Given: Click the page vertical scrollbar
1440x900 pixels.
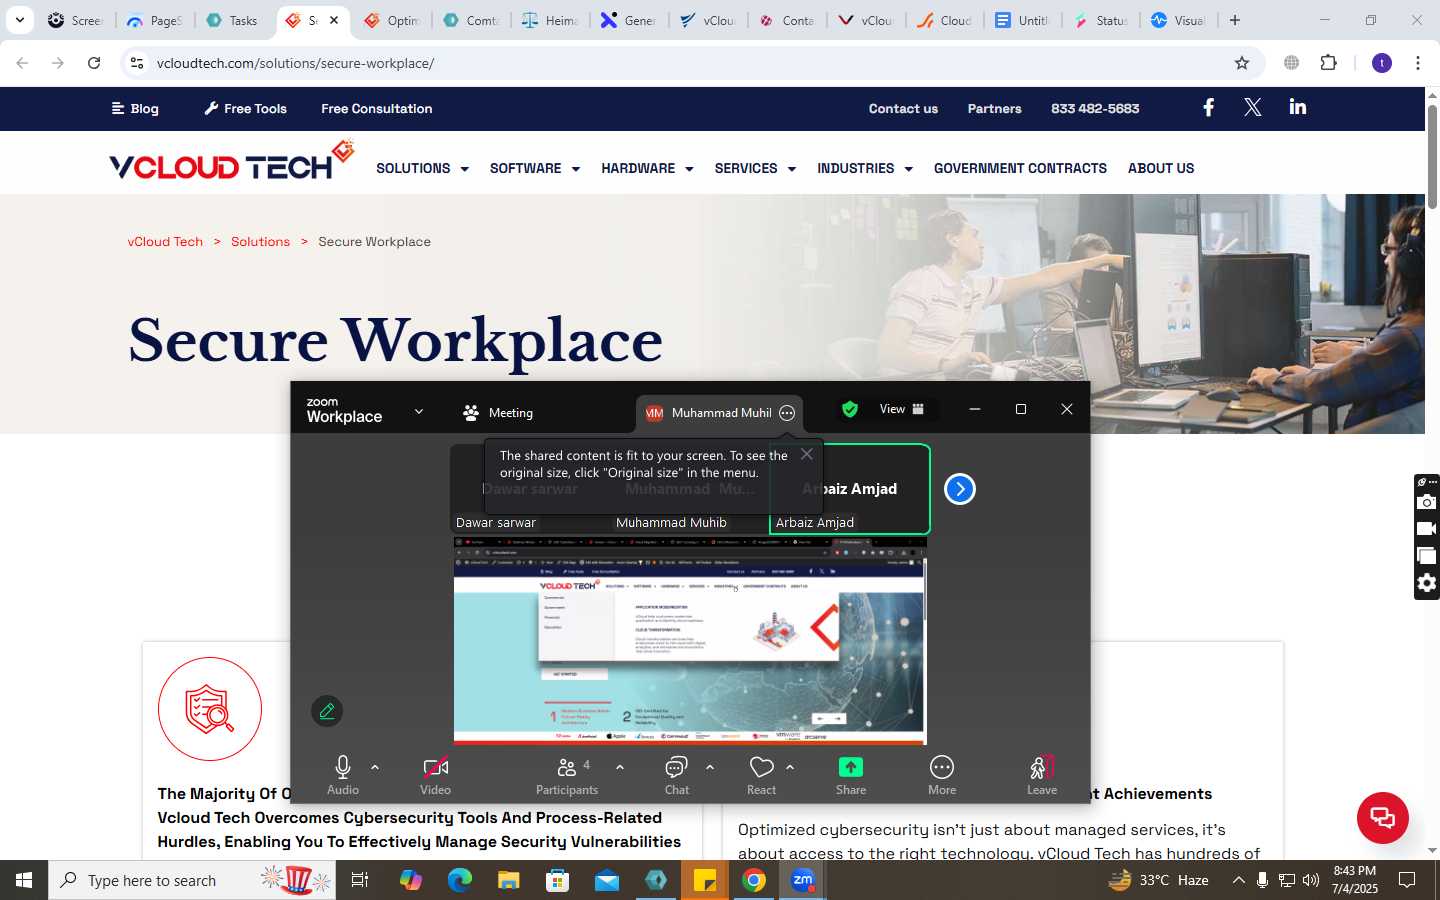Looking at the screenshot, I should pos(1432,155).
